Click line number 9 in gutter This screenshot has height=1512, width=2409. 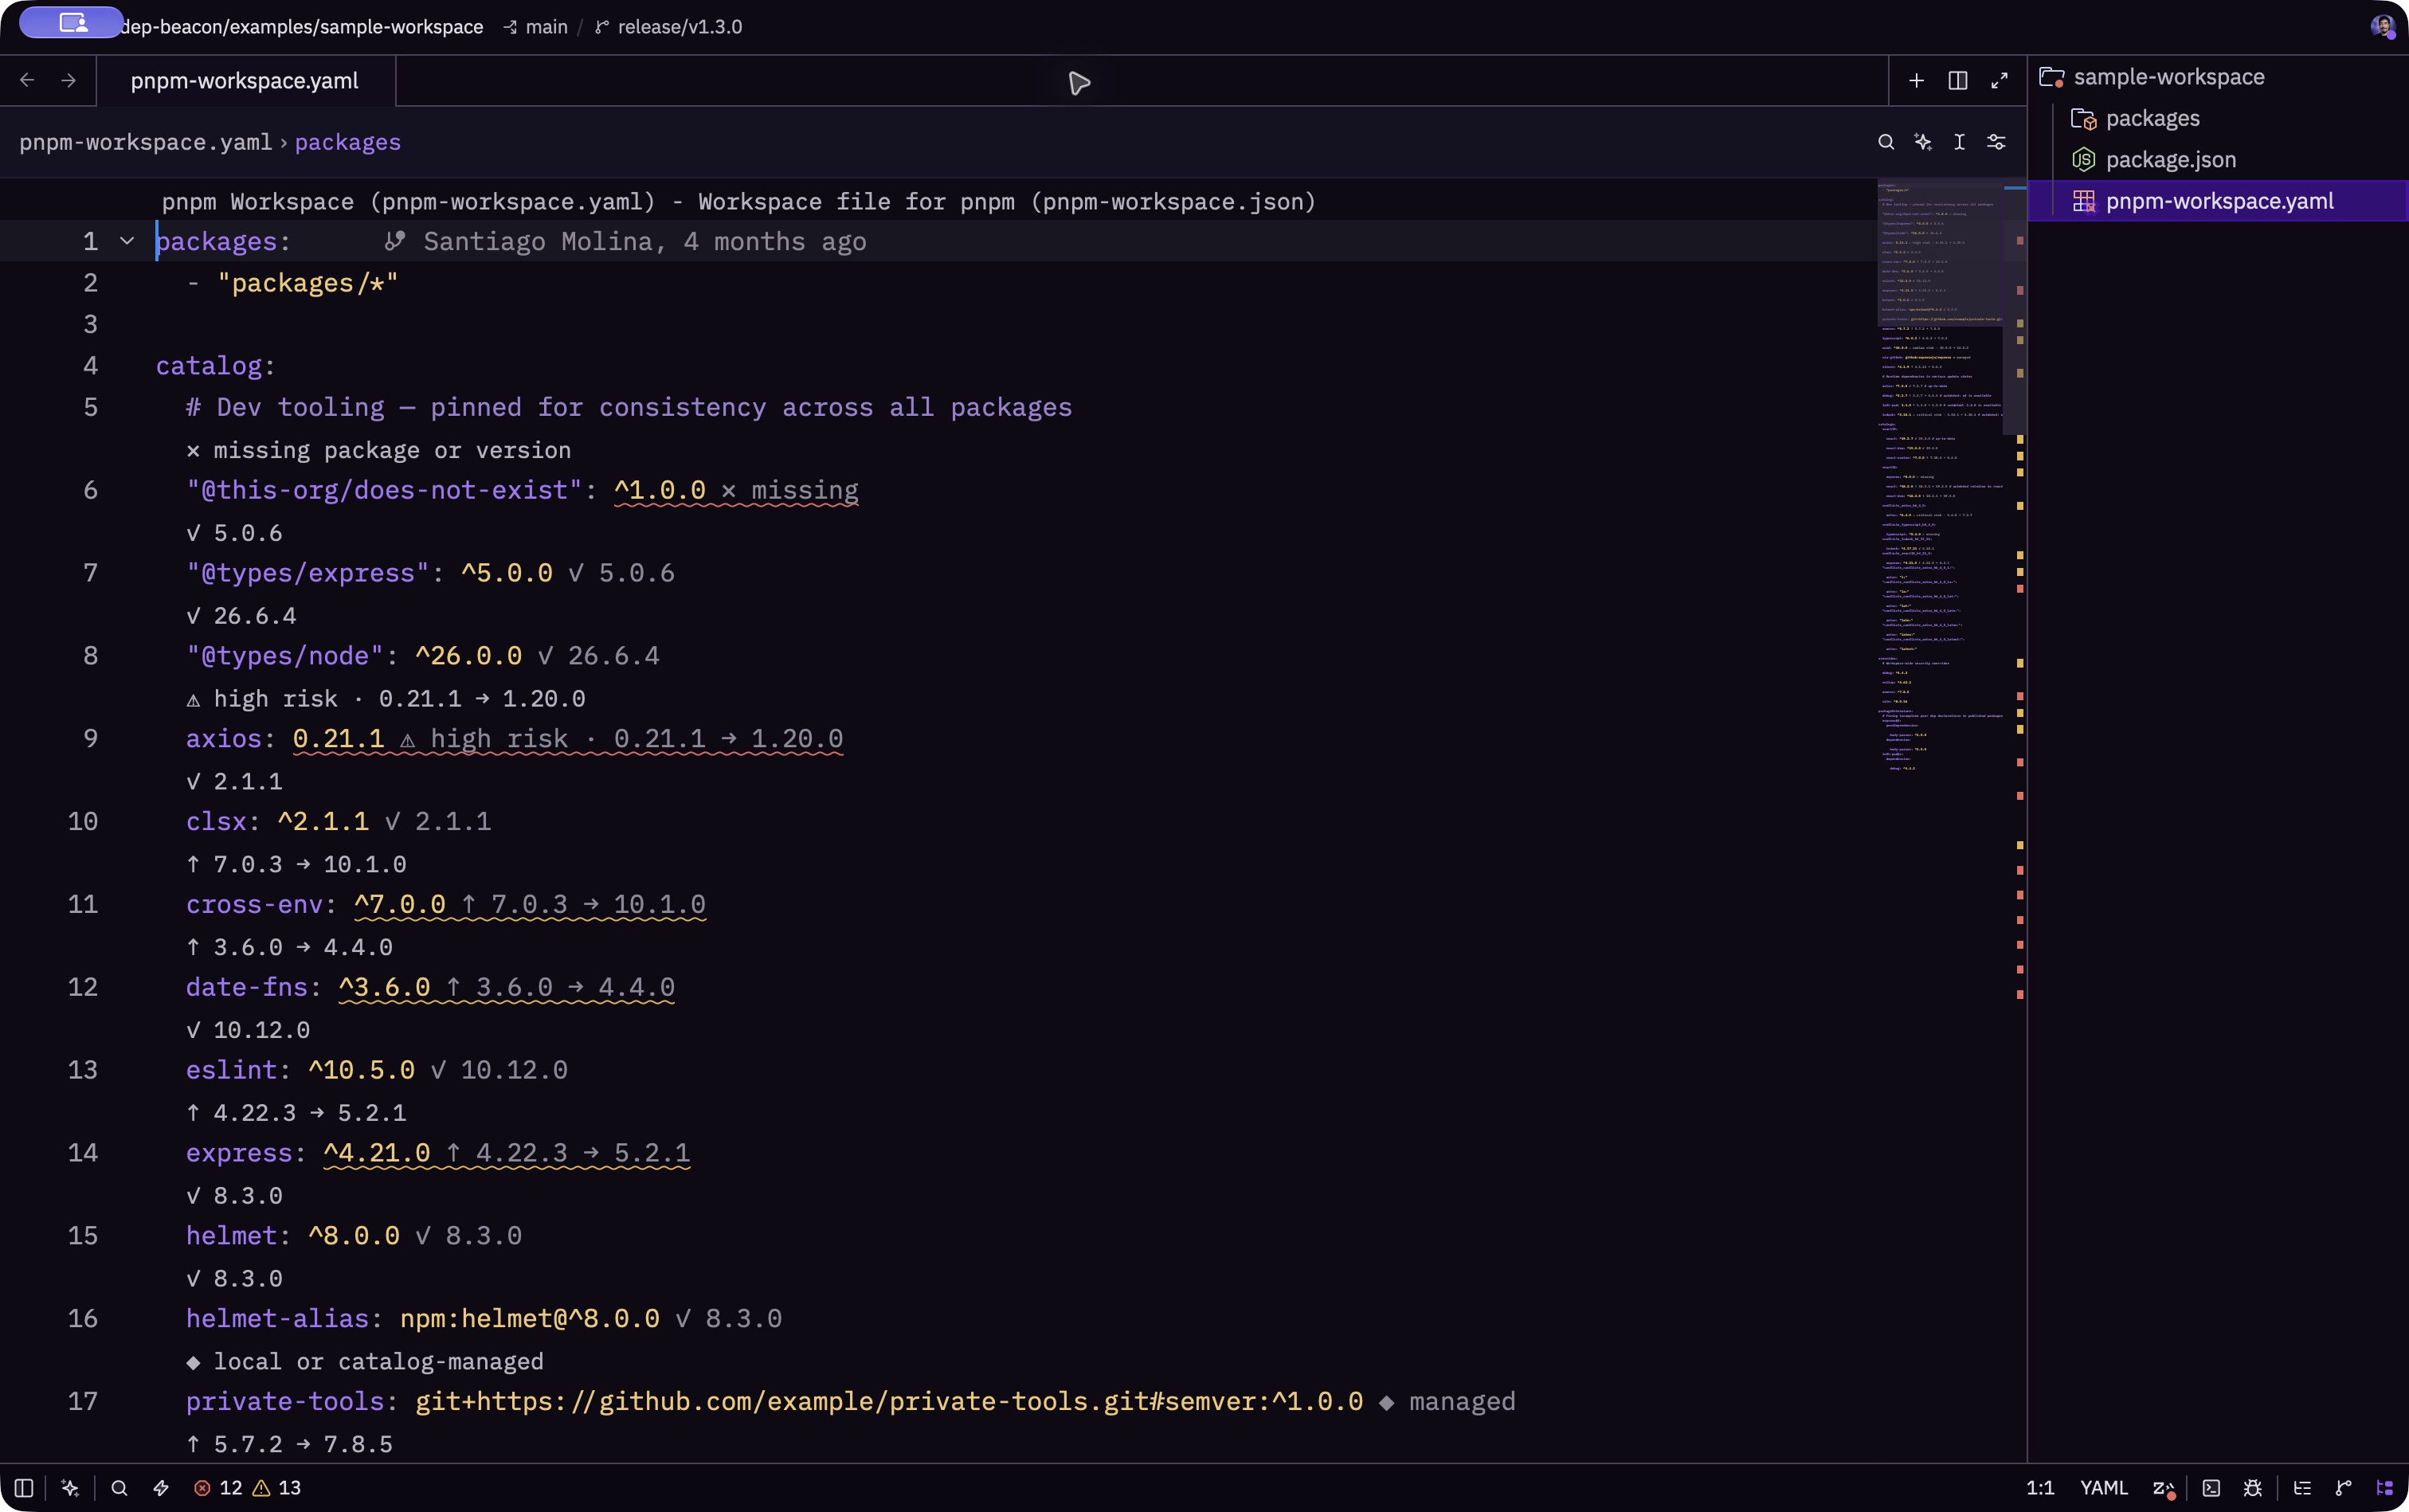coord(90,739)
